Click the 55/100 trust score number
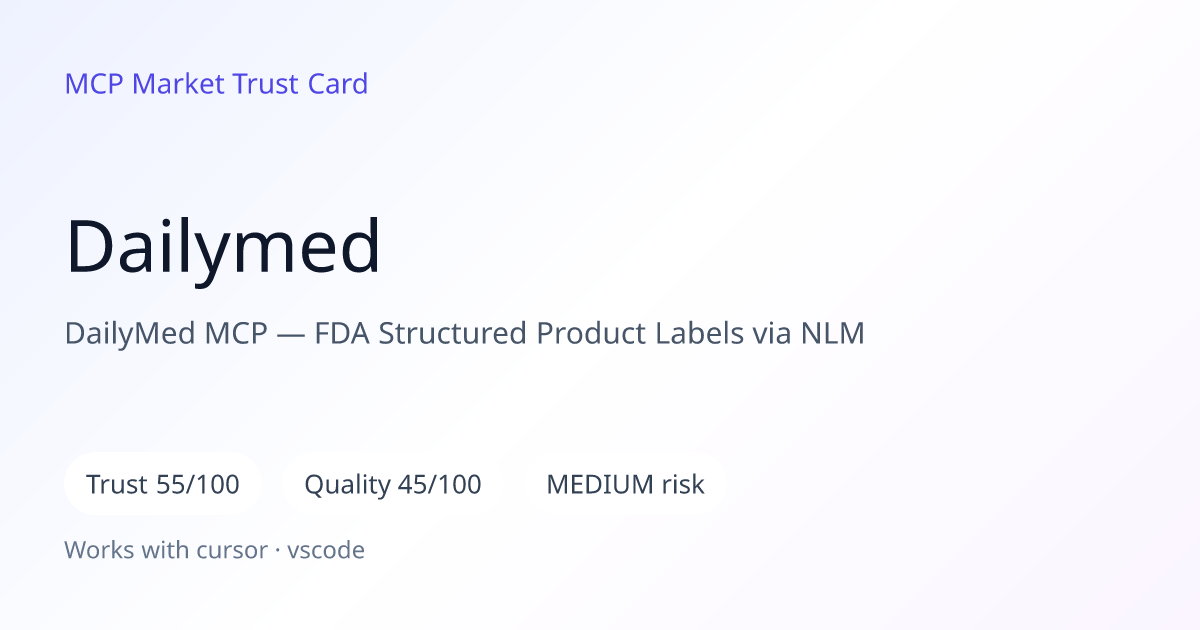This screenshot has height=630, width=1200. tap(199, 485)
